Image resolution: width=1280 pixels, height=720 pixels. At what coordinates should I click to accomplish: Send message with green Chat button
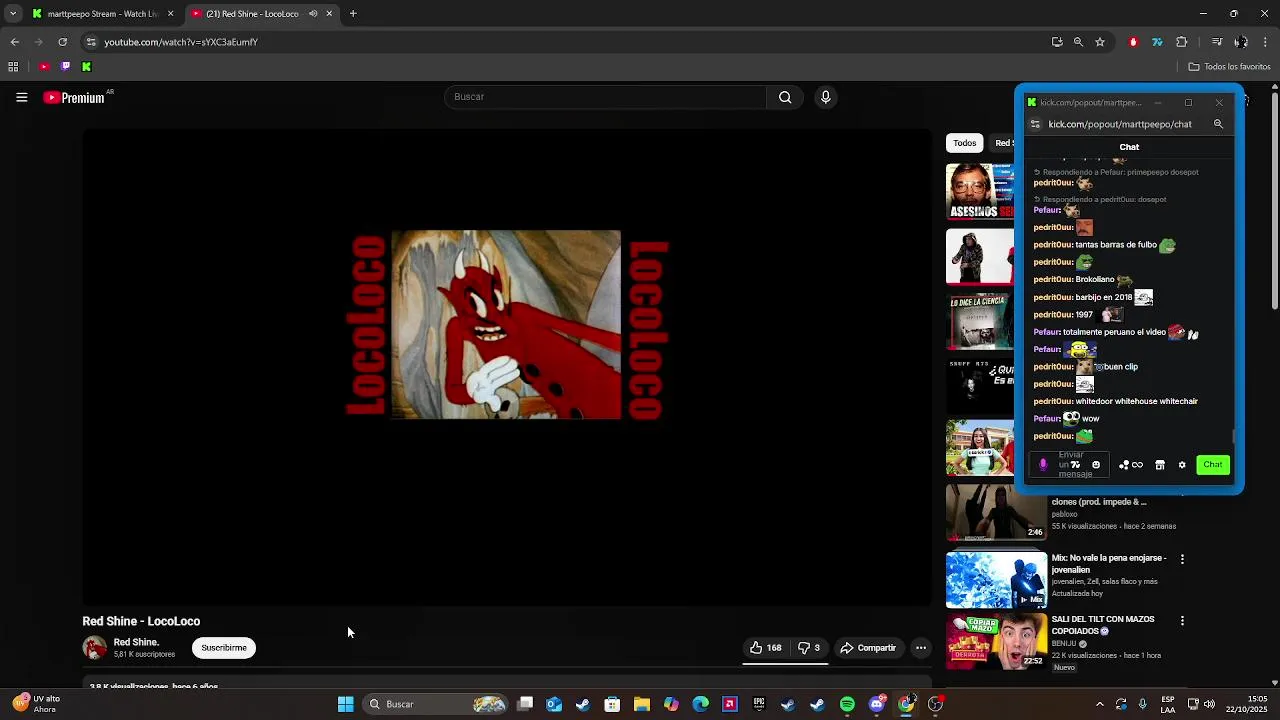[1213, 465]
